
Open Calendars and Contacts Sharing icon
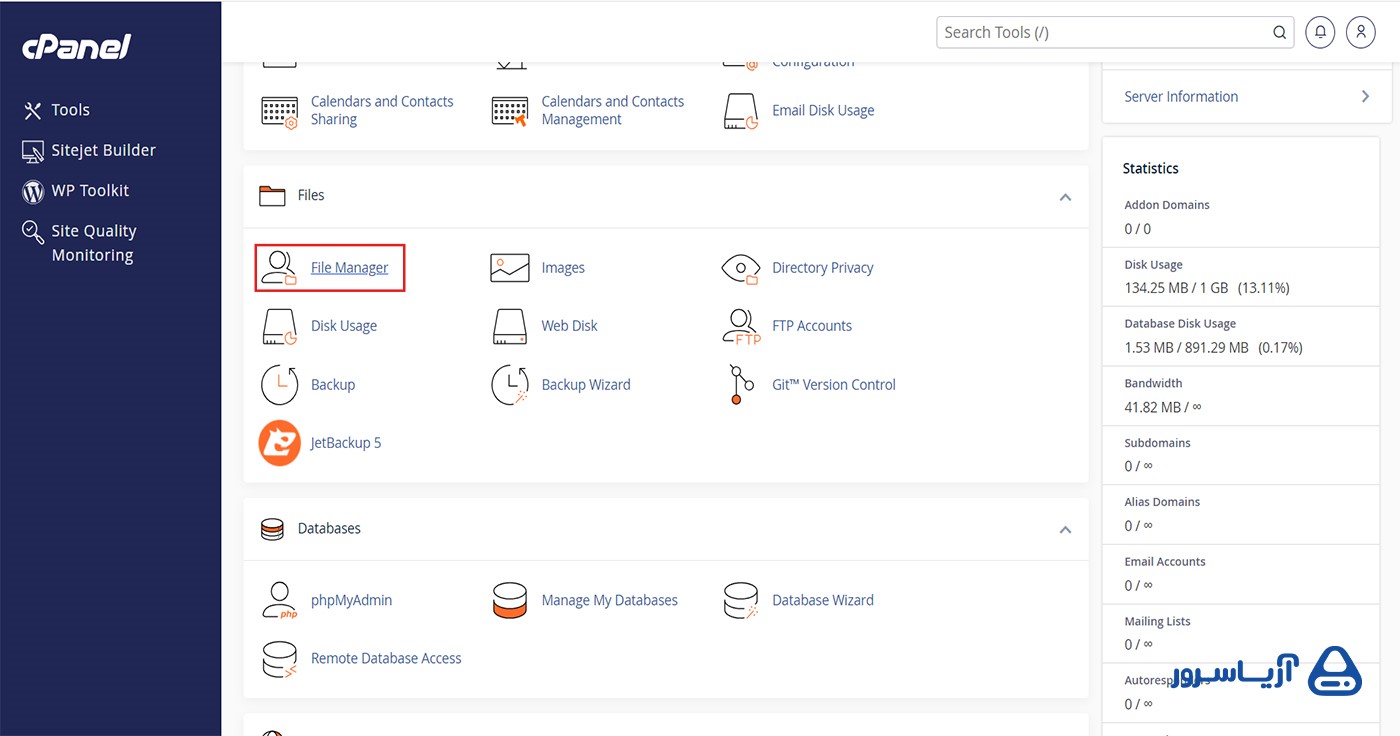[x=279, y=110]
